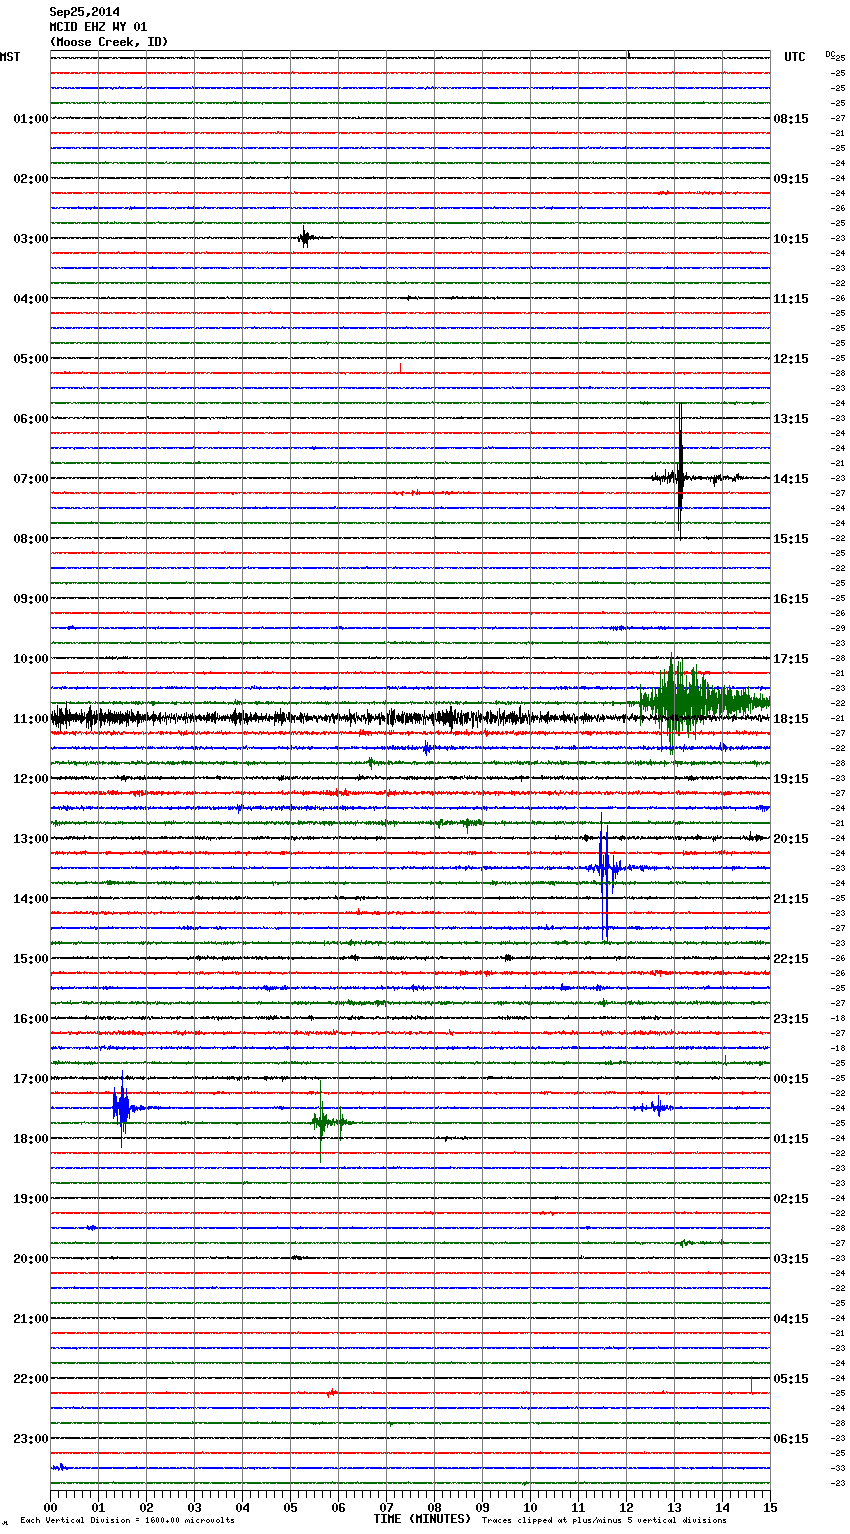850x1534 pixels.
Task: Click the 18:15 UTC row label
Action: pyautogui.click(x=791, y=719)
